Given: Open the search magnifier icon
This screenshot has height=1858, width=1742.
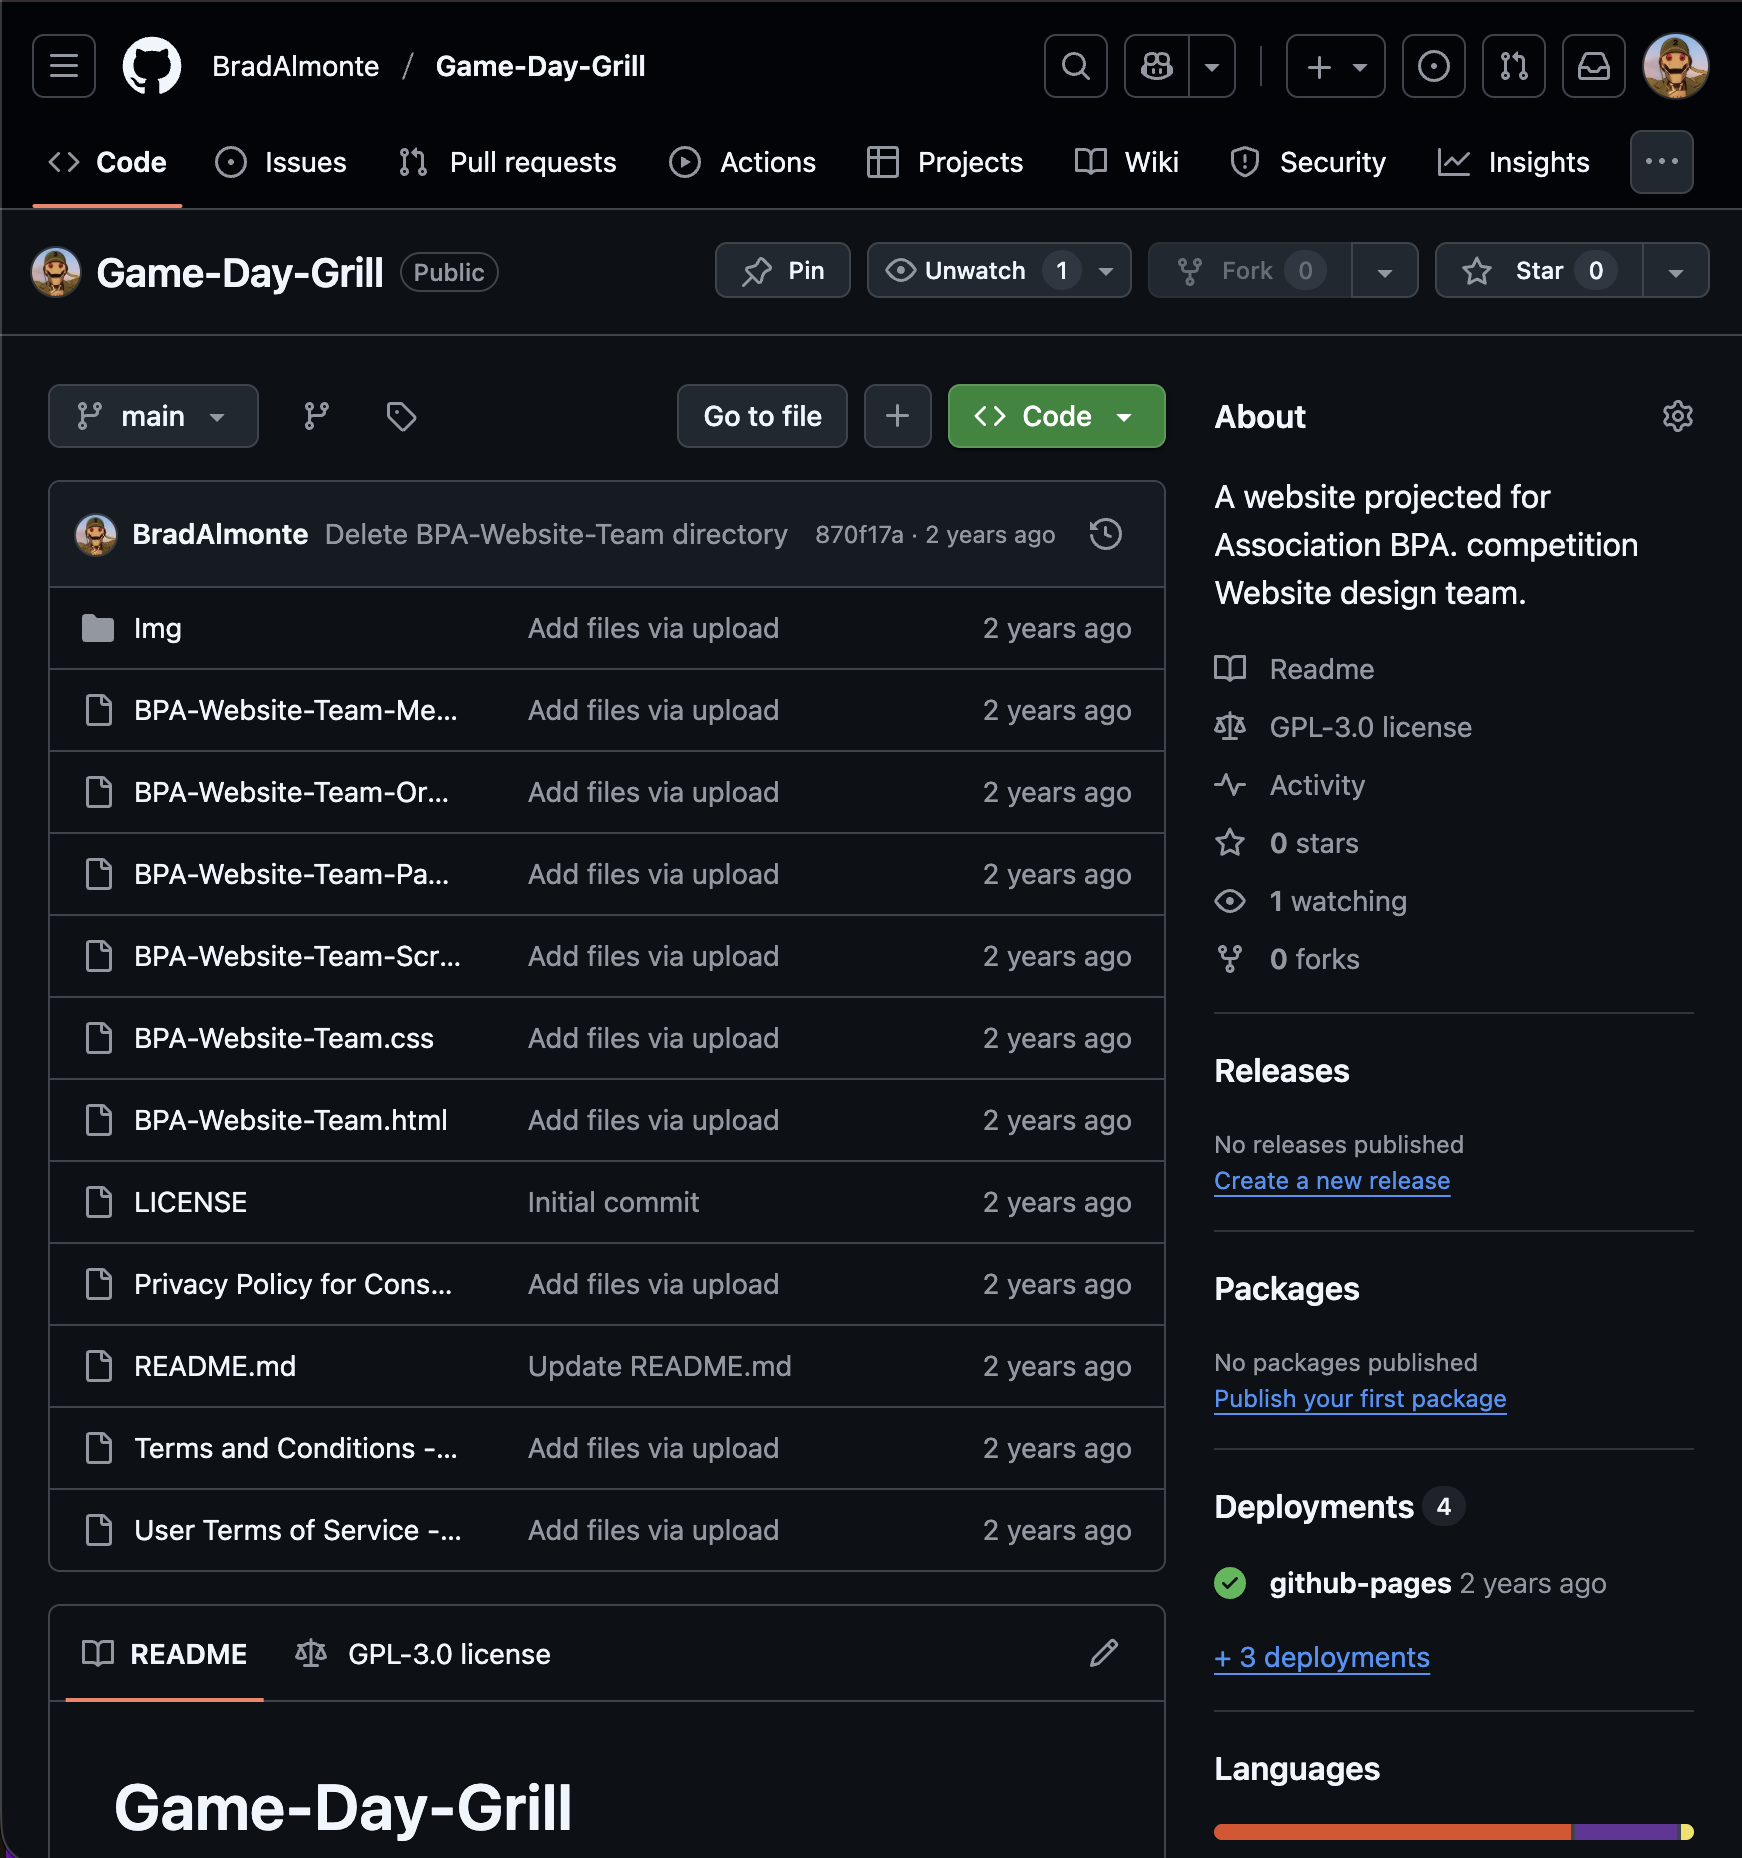Looking at the screenshot, I should tap(1075, 66).
